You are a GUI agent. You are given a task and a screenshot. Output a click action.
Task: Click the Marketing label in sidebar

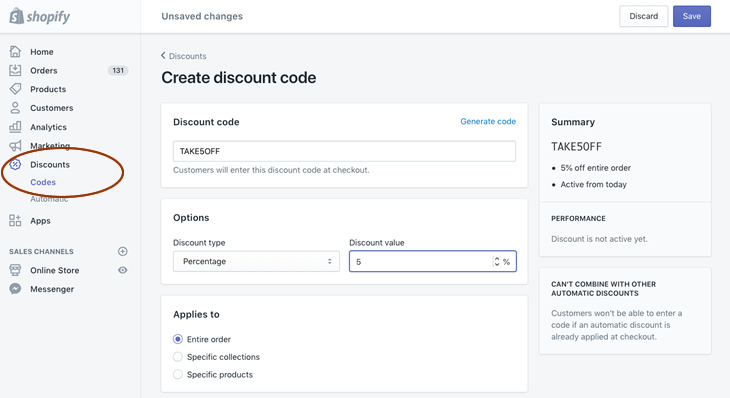click(x=50, y=146)
